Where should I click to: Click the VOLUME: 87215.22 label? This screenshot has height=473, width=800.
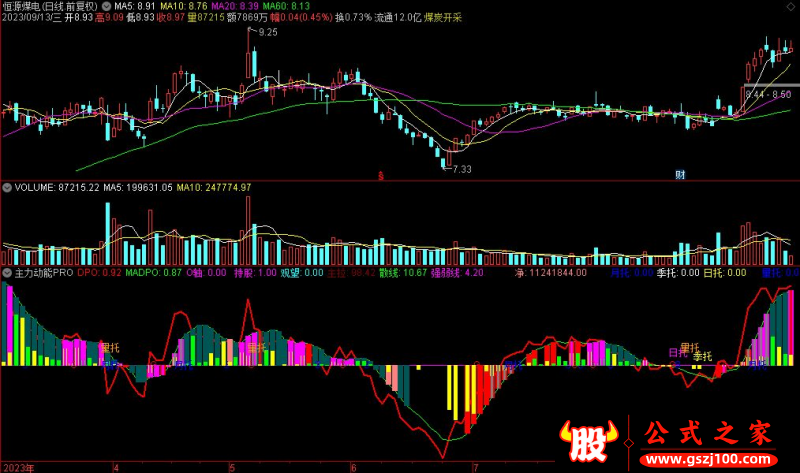point(57,188)
